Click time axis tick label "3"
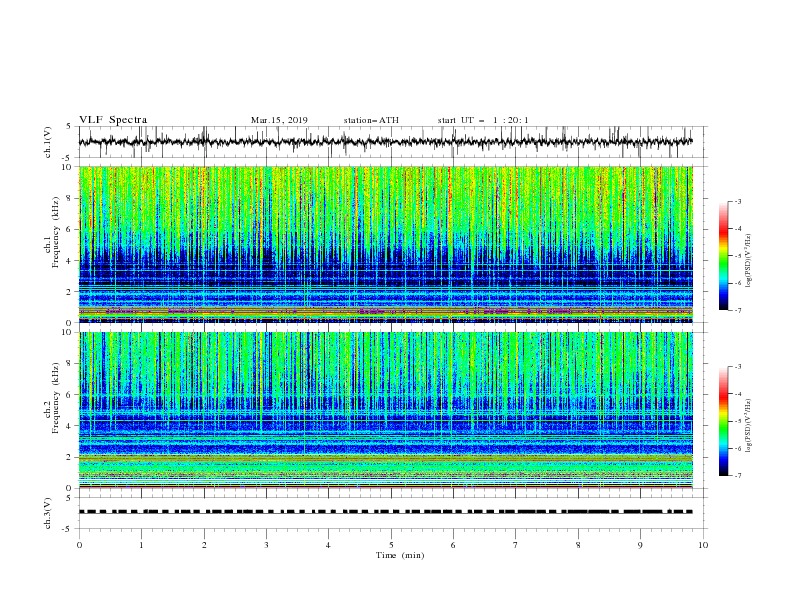 (266, 545)
